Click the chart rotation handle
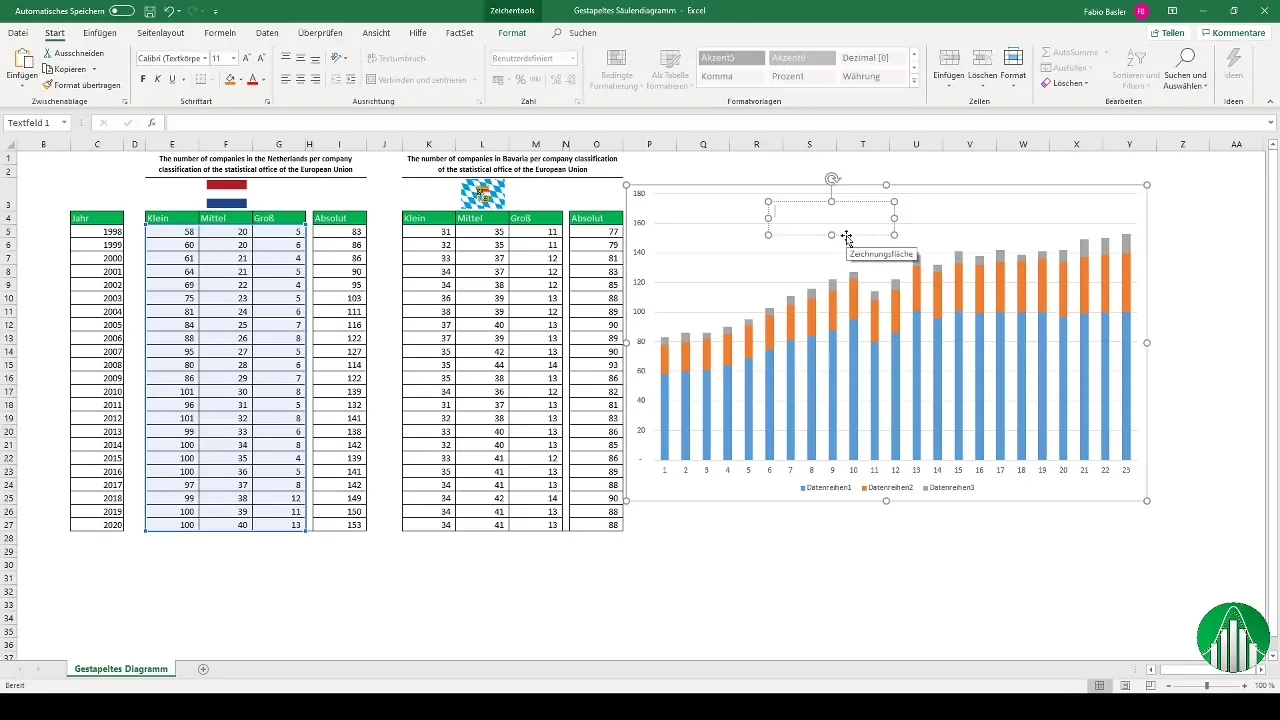Image resolution: width=1280 pixels, height=720 pixels. coord(831,178)
